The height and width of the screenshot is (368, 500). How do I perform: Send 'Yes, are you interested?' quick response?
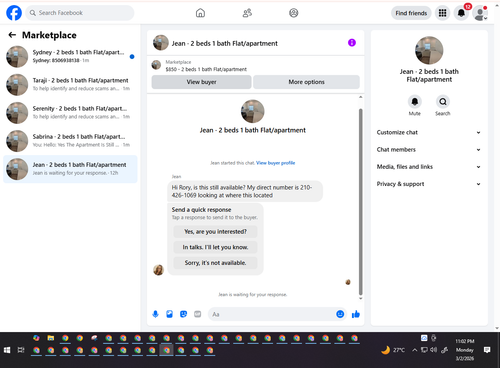point(215,232)
